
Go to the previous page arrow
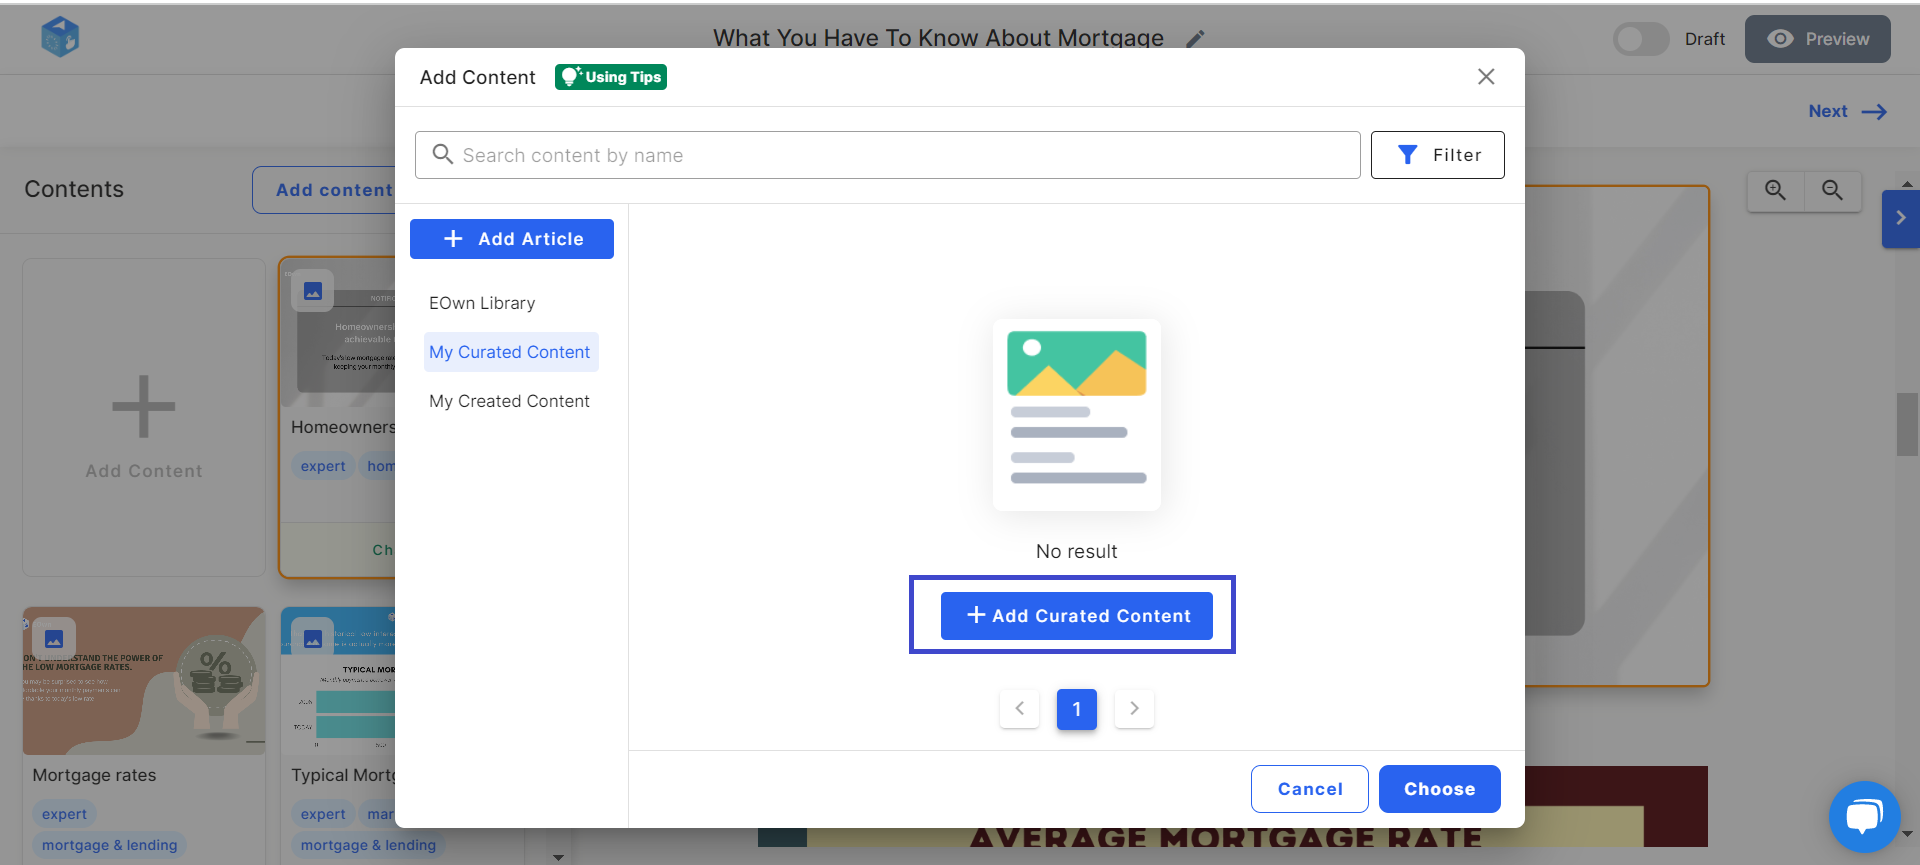click(1019, 709)
